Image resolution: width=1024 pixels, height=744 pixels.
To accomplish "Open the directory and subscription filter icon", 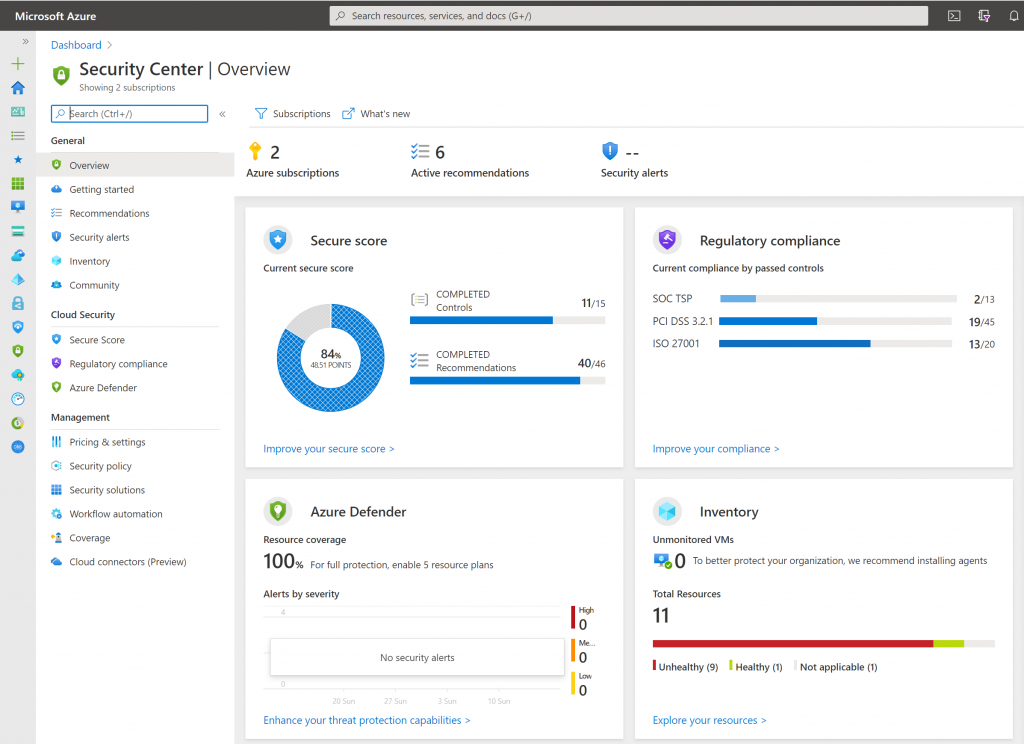I will [x=984, y=16].
